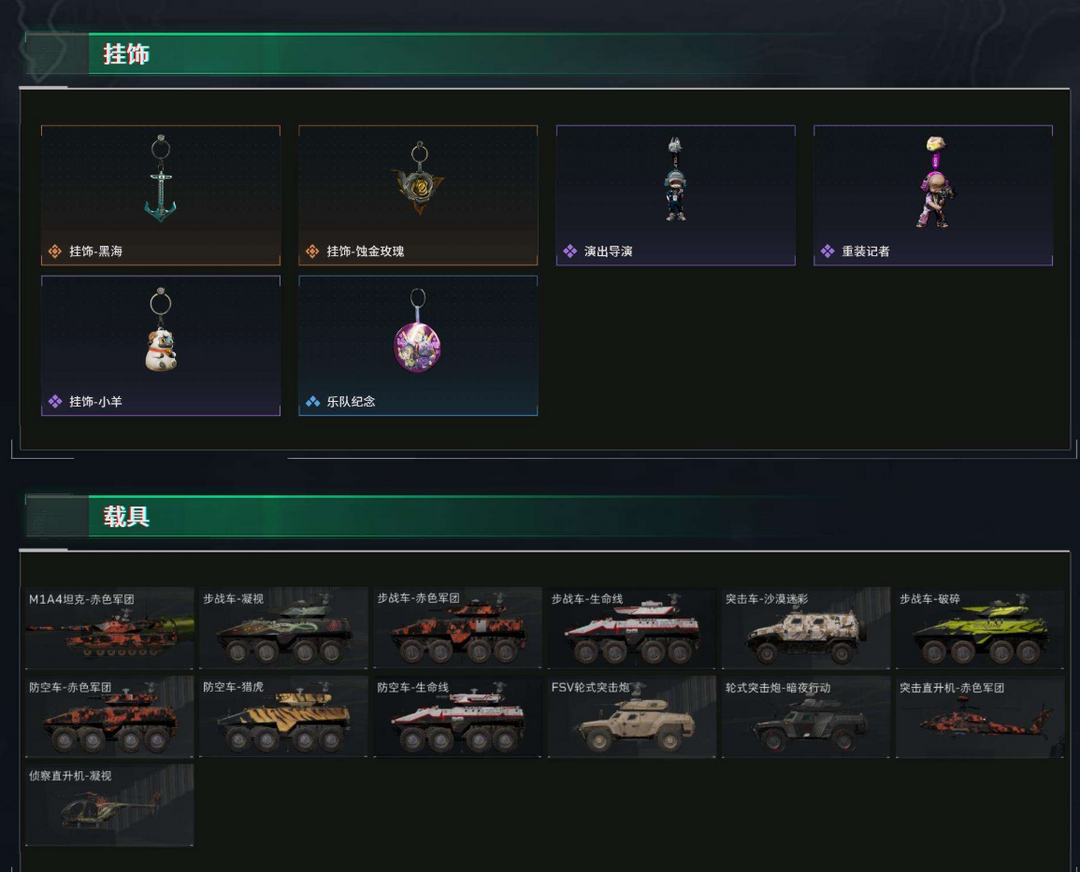Pick the 步战车-破碎 vehicle skin

(x=981, y=628)
